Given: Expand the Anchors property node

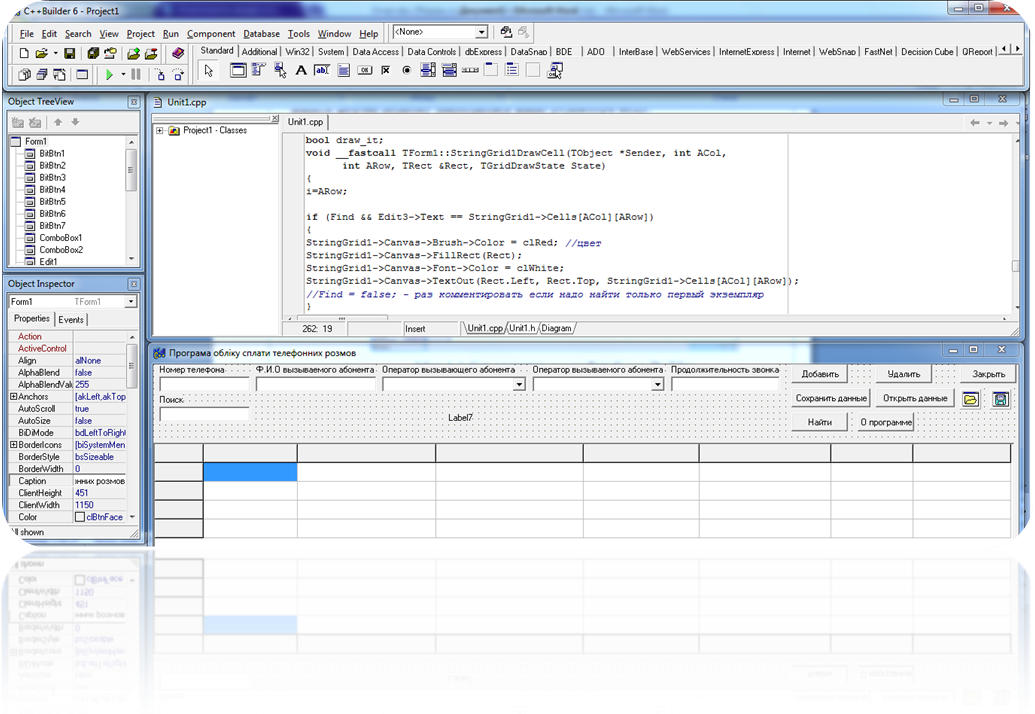Looking at the screenshot, I should pyautogui.click(x=13, y=397).
